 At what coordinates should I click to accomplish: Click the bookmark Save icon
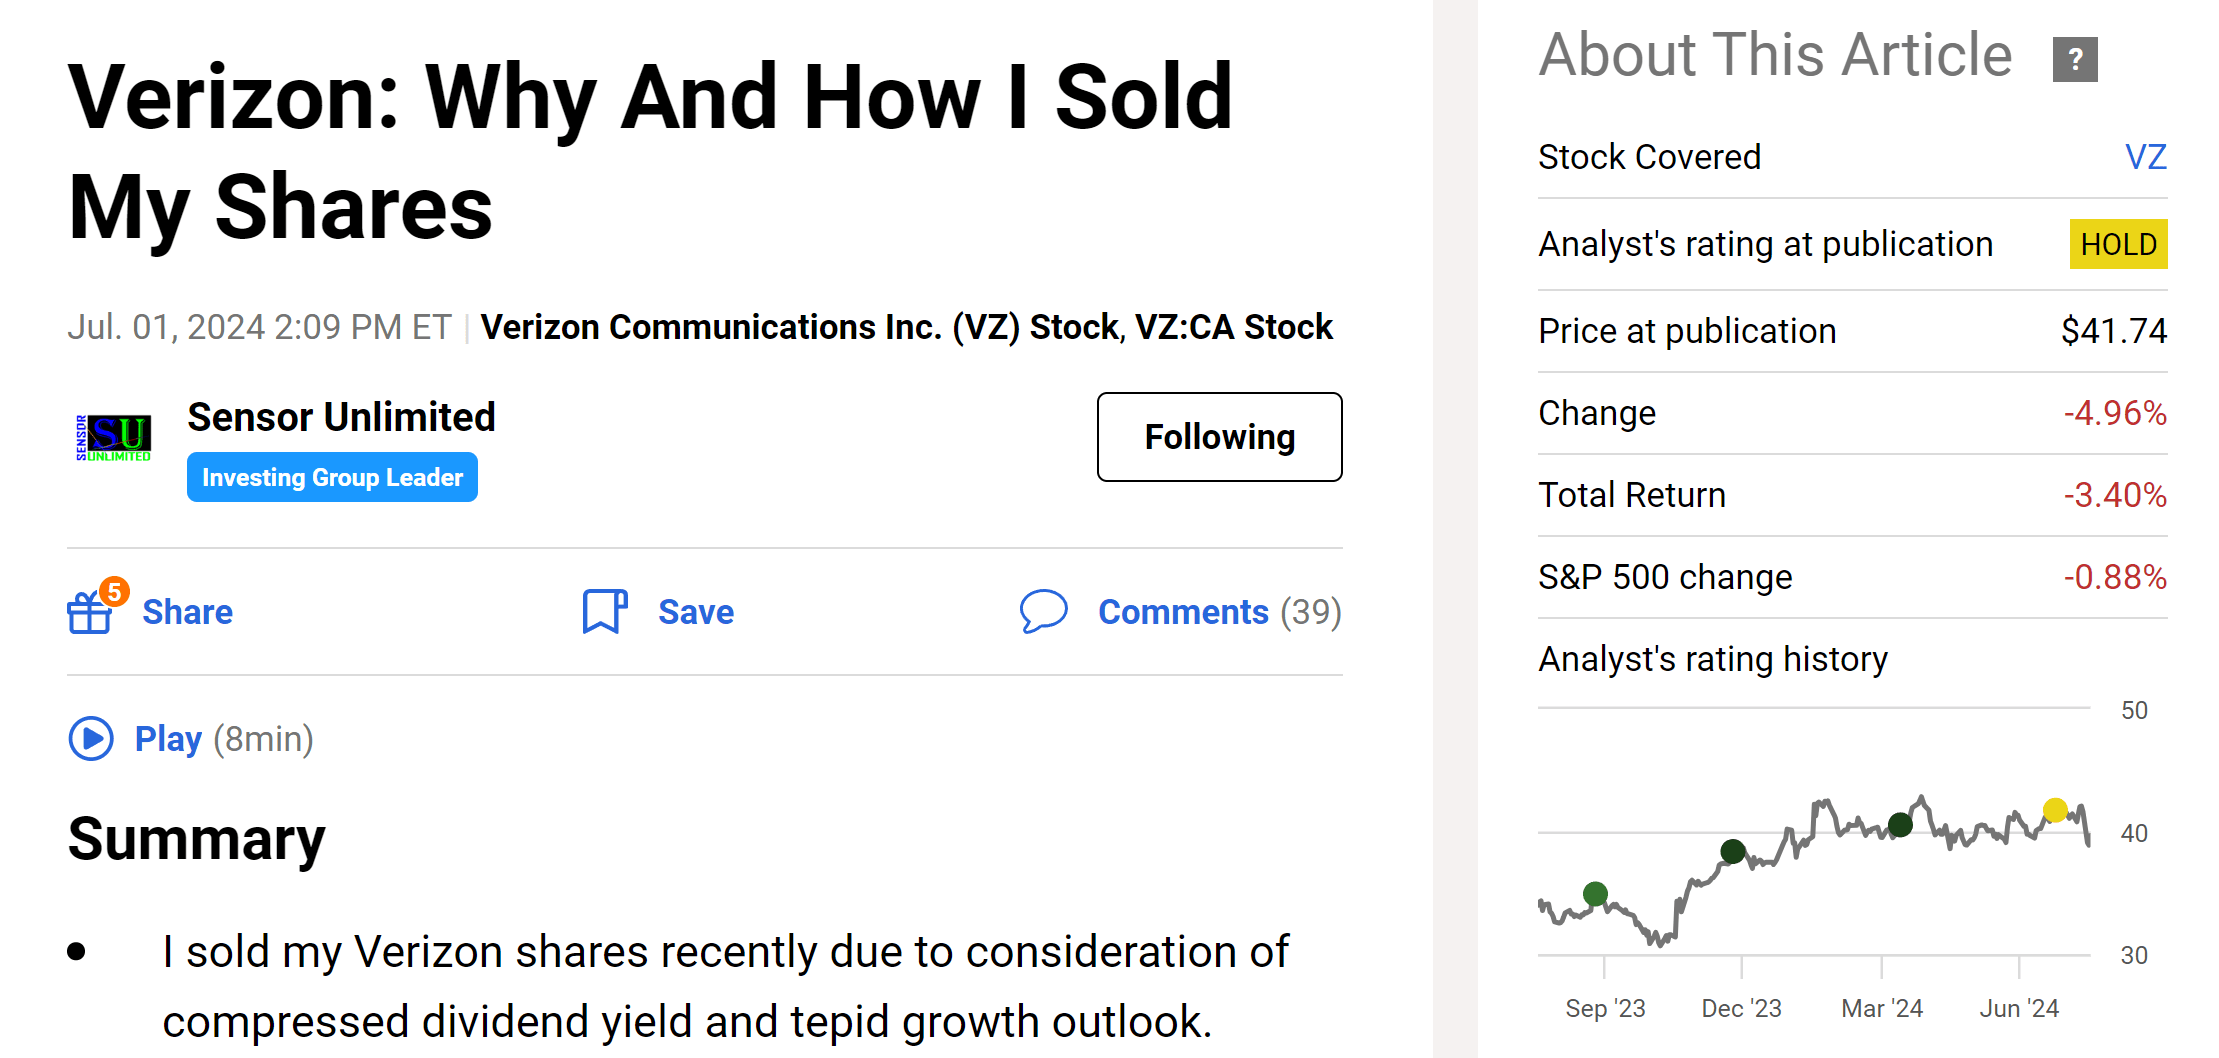tap(604, 611)
